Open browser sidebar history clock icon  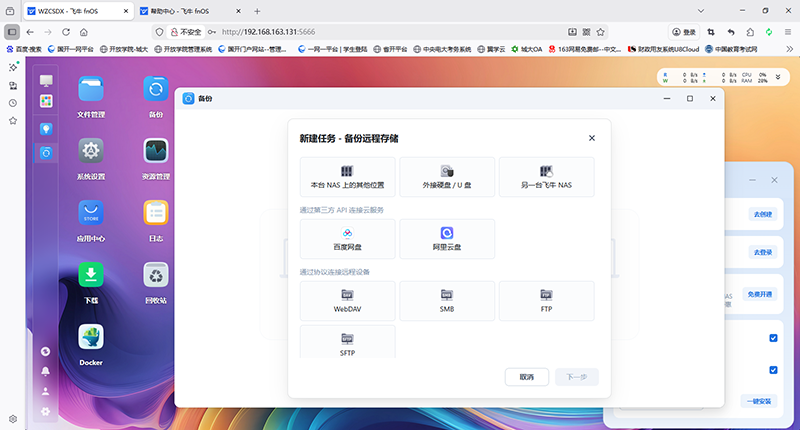coord(13,103)
